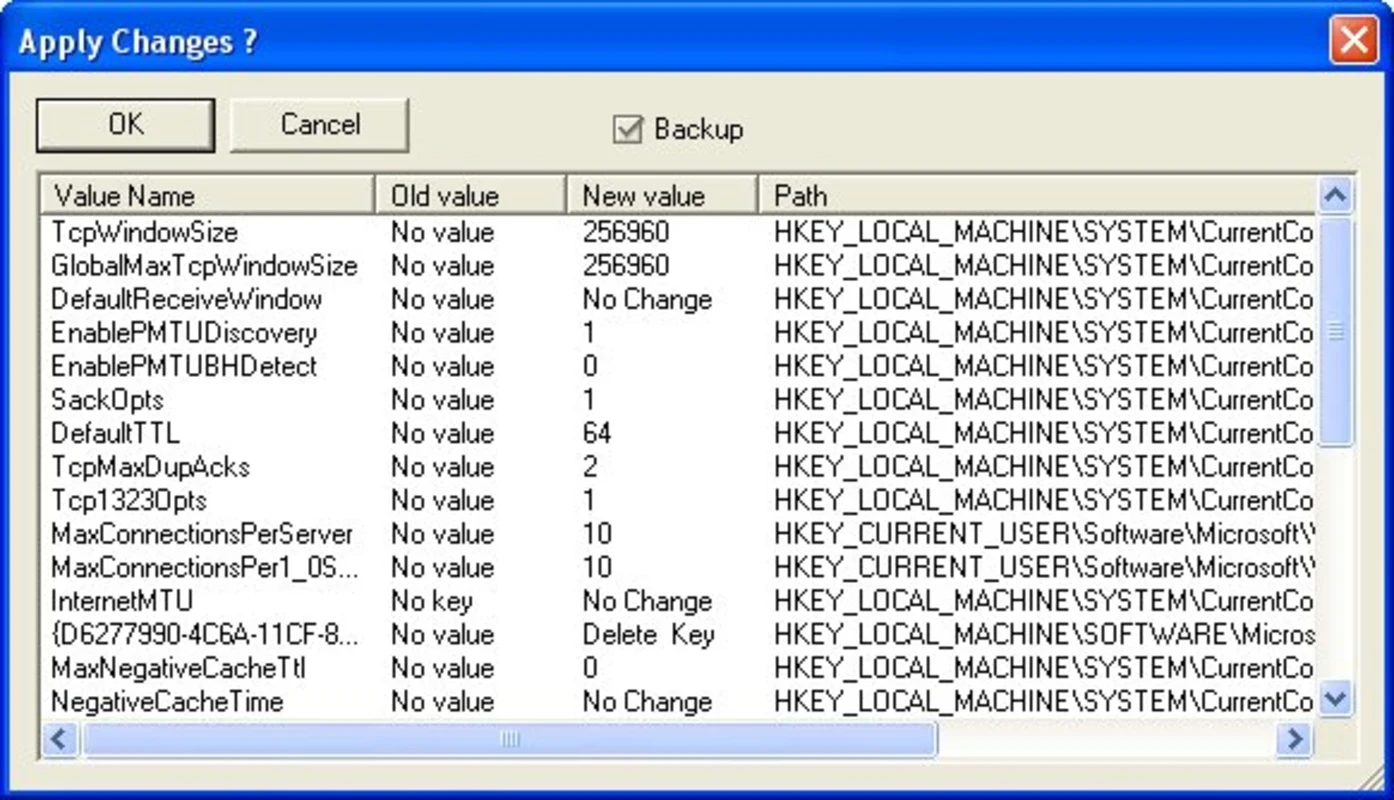Select the TcpWindowSize row
The width and height of the screenshot is (1394, 800).
pyautogui.click(x=680, y=232)
